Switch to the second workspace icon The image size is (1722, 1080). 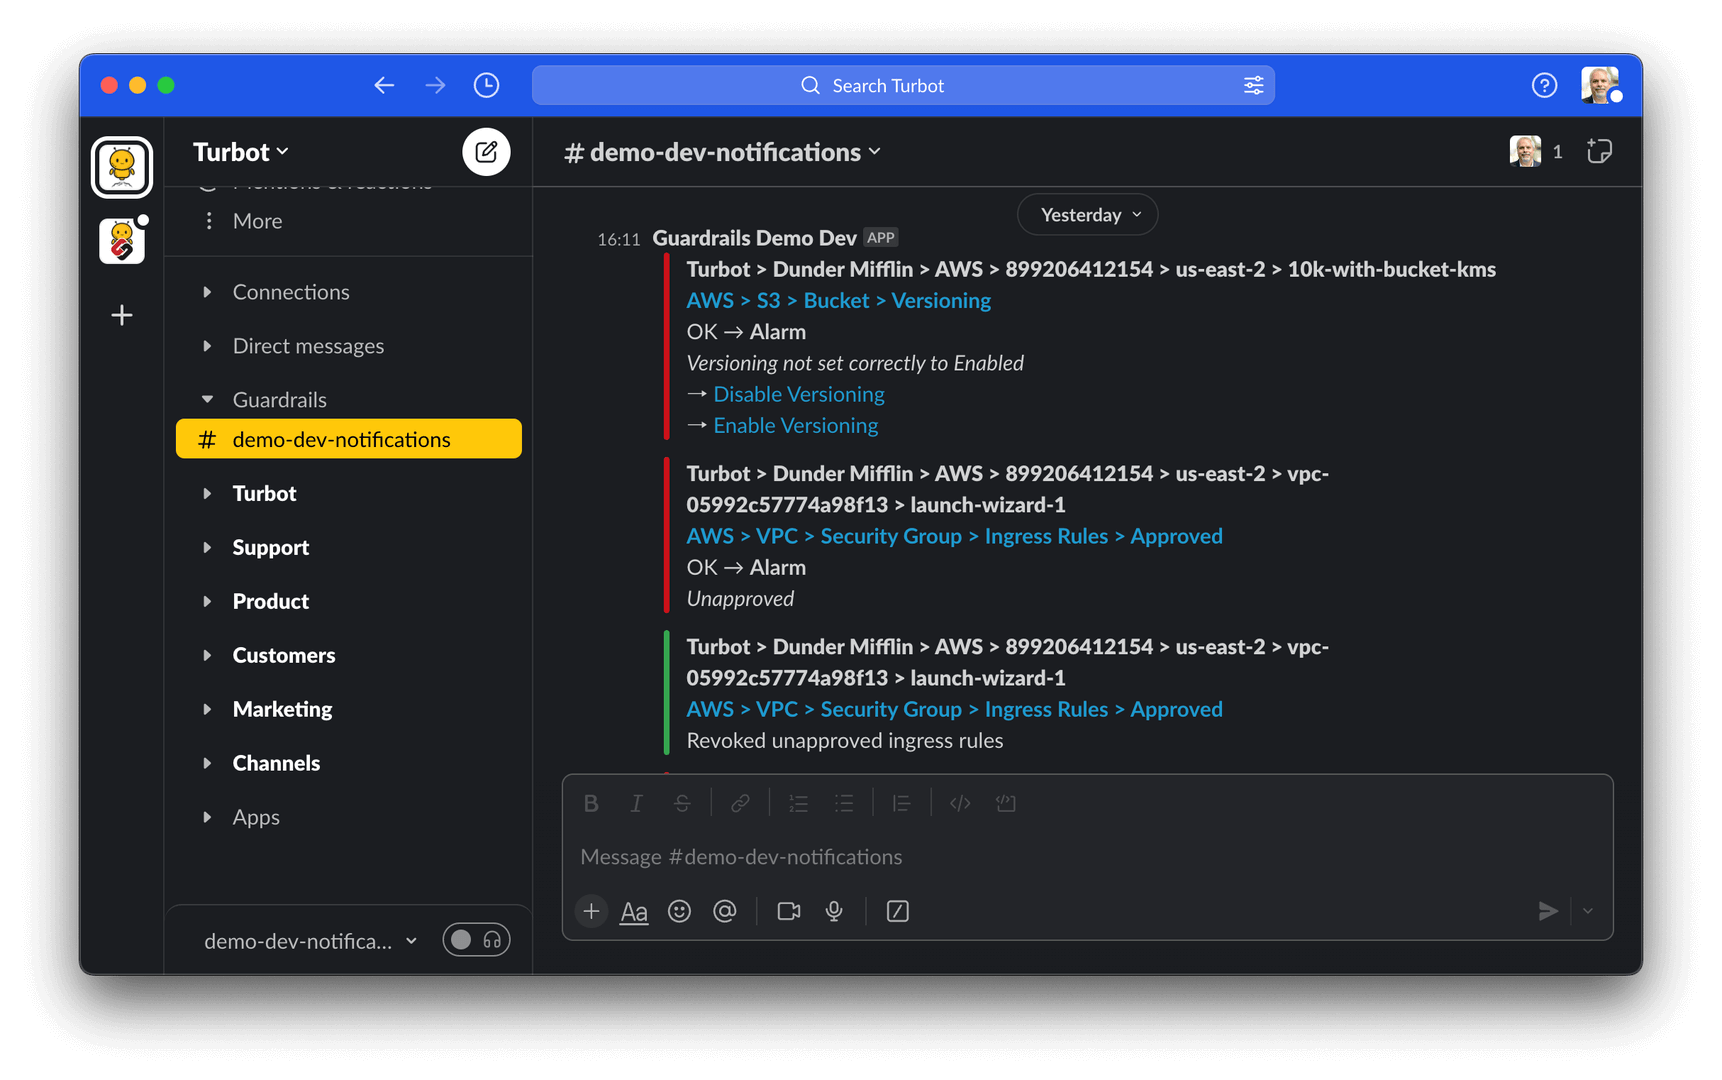tap(122, 241)
